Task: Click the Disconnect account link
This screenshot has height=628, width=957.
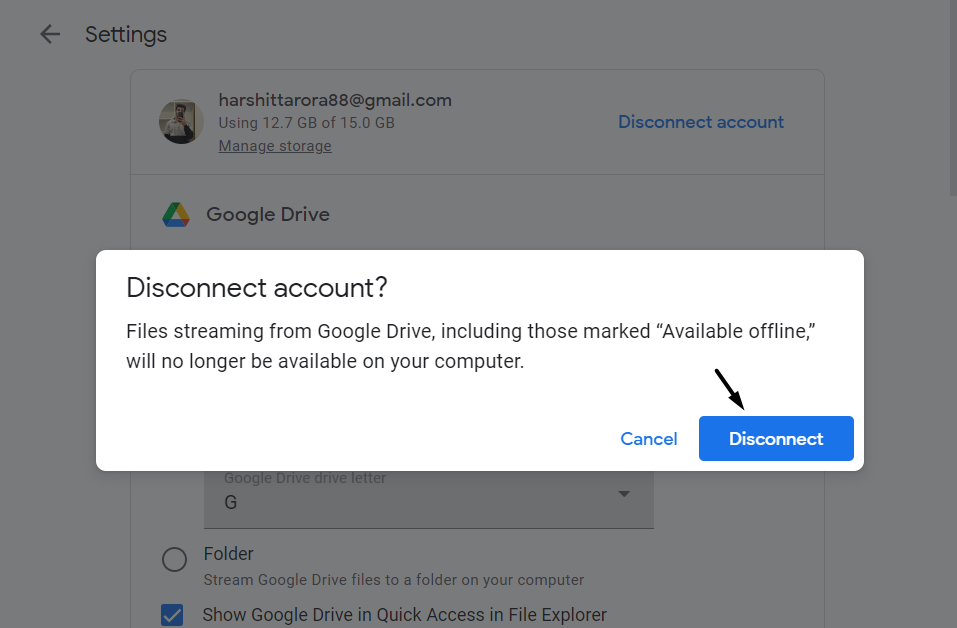Action: (700, 122)
